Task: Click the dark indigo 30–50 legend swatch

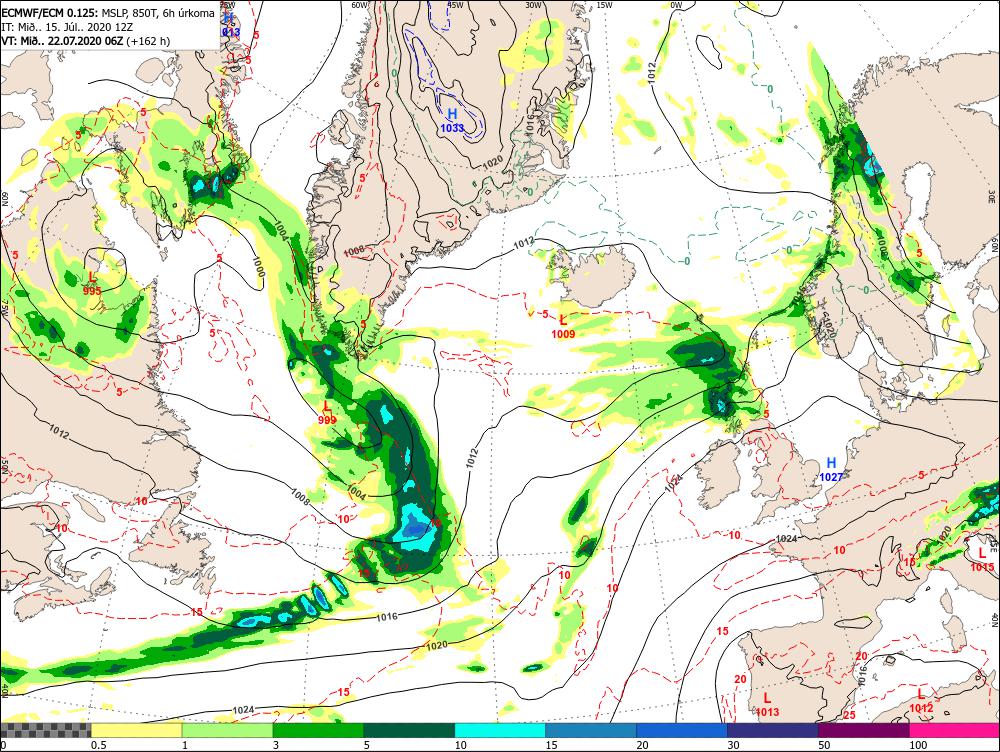Action: click(x=773, y=730)
